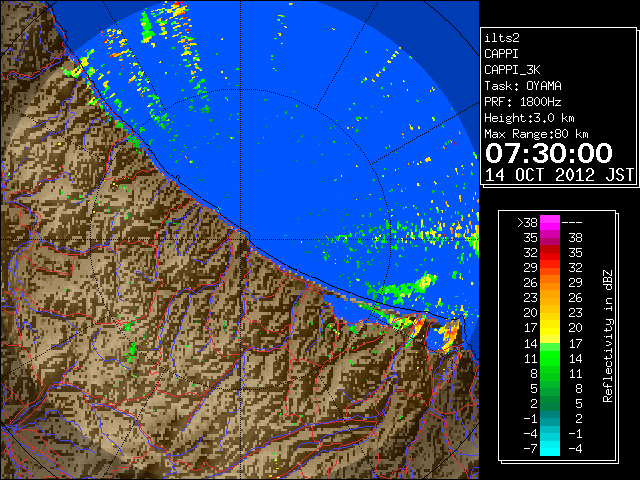The width and height of the screenshot is (640, 480).
Task: Click the 'PRF: 1800Hz' text
Action: click(523, 102)
